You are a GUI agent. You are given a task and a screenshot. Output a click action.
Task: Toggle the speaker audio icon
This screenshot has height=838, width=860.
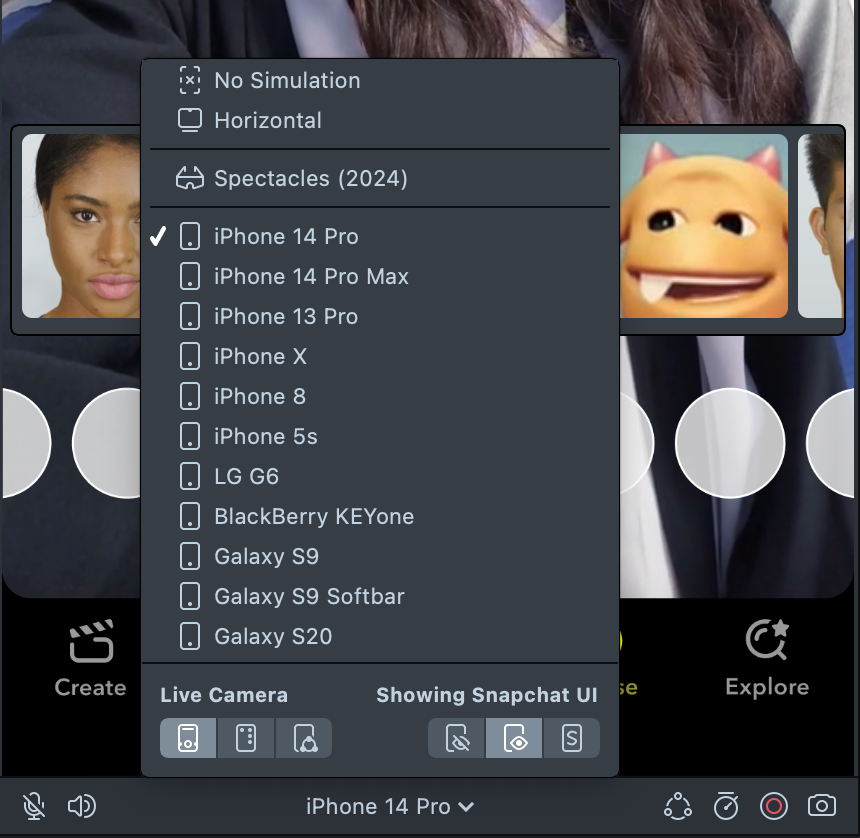coord(81,806)
